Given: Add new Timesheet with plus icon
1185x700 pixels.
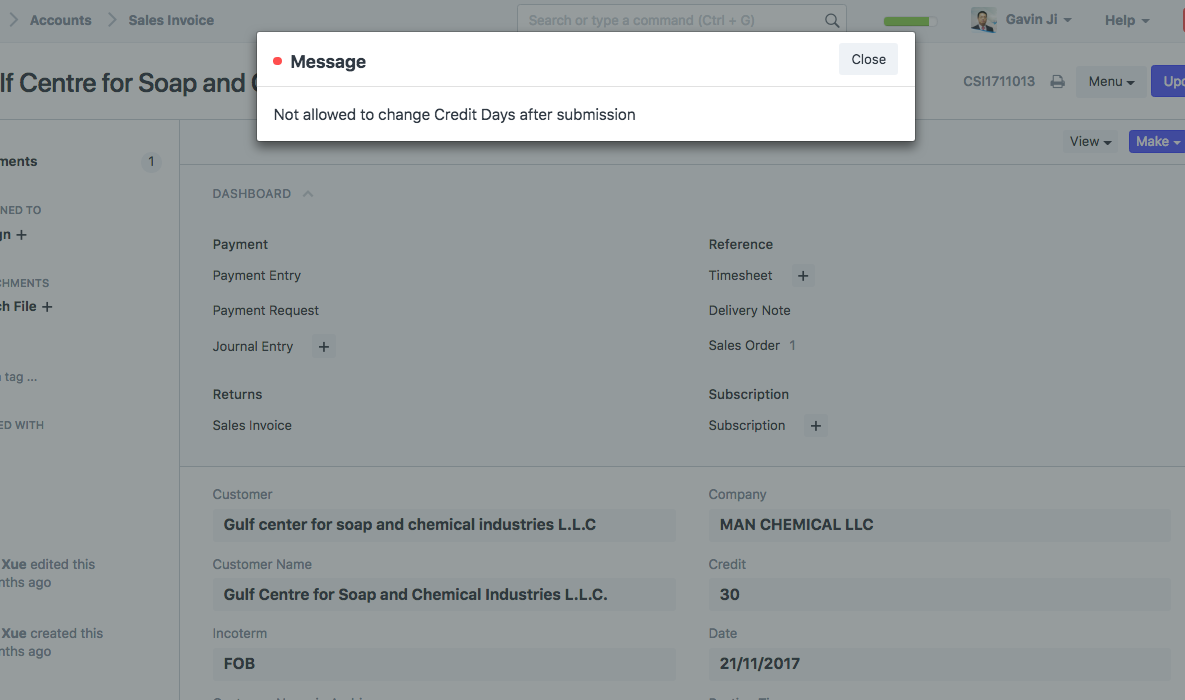Looking at the screenshot, I should (x=803, y=276).
